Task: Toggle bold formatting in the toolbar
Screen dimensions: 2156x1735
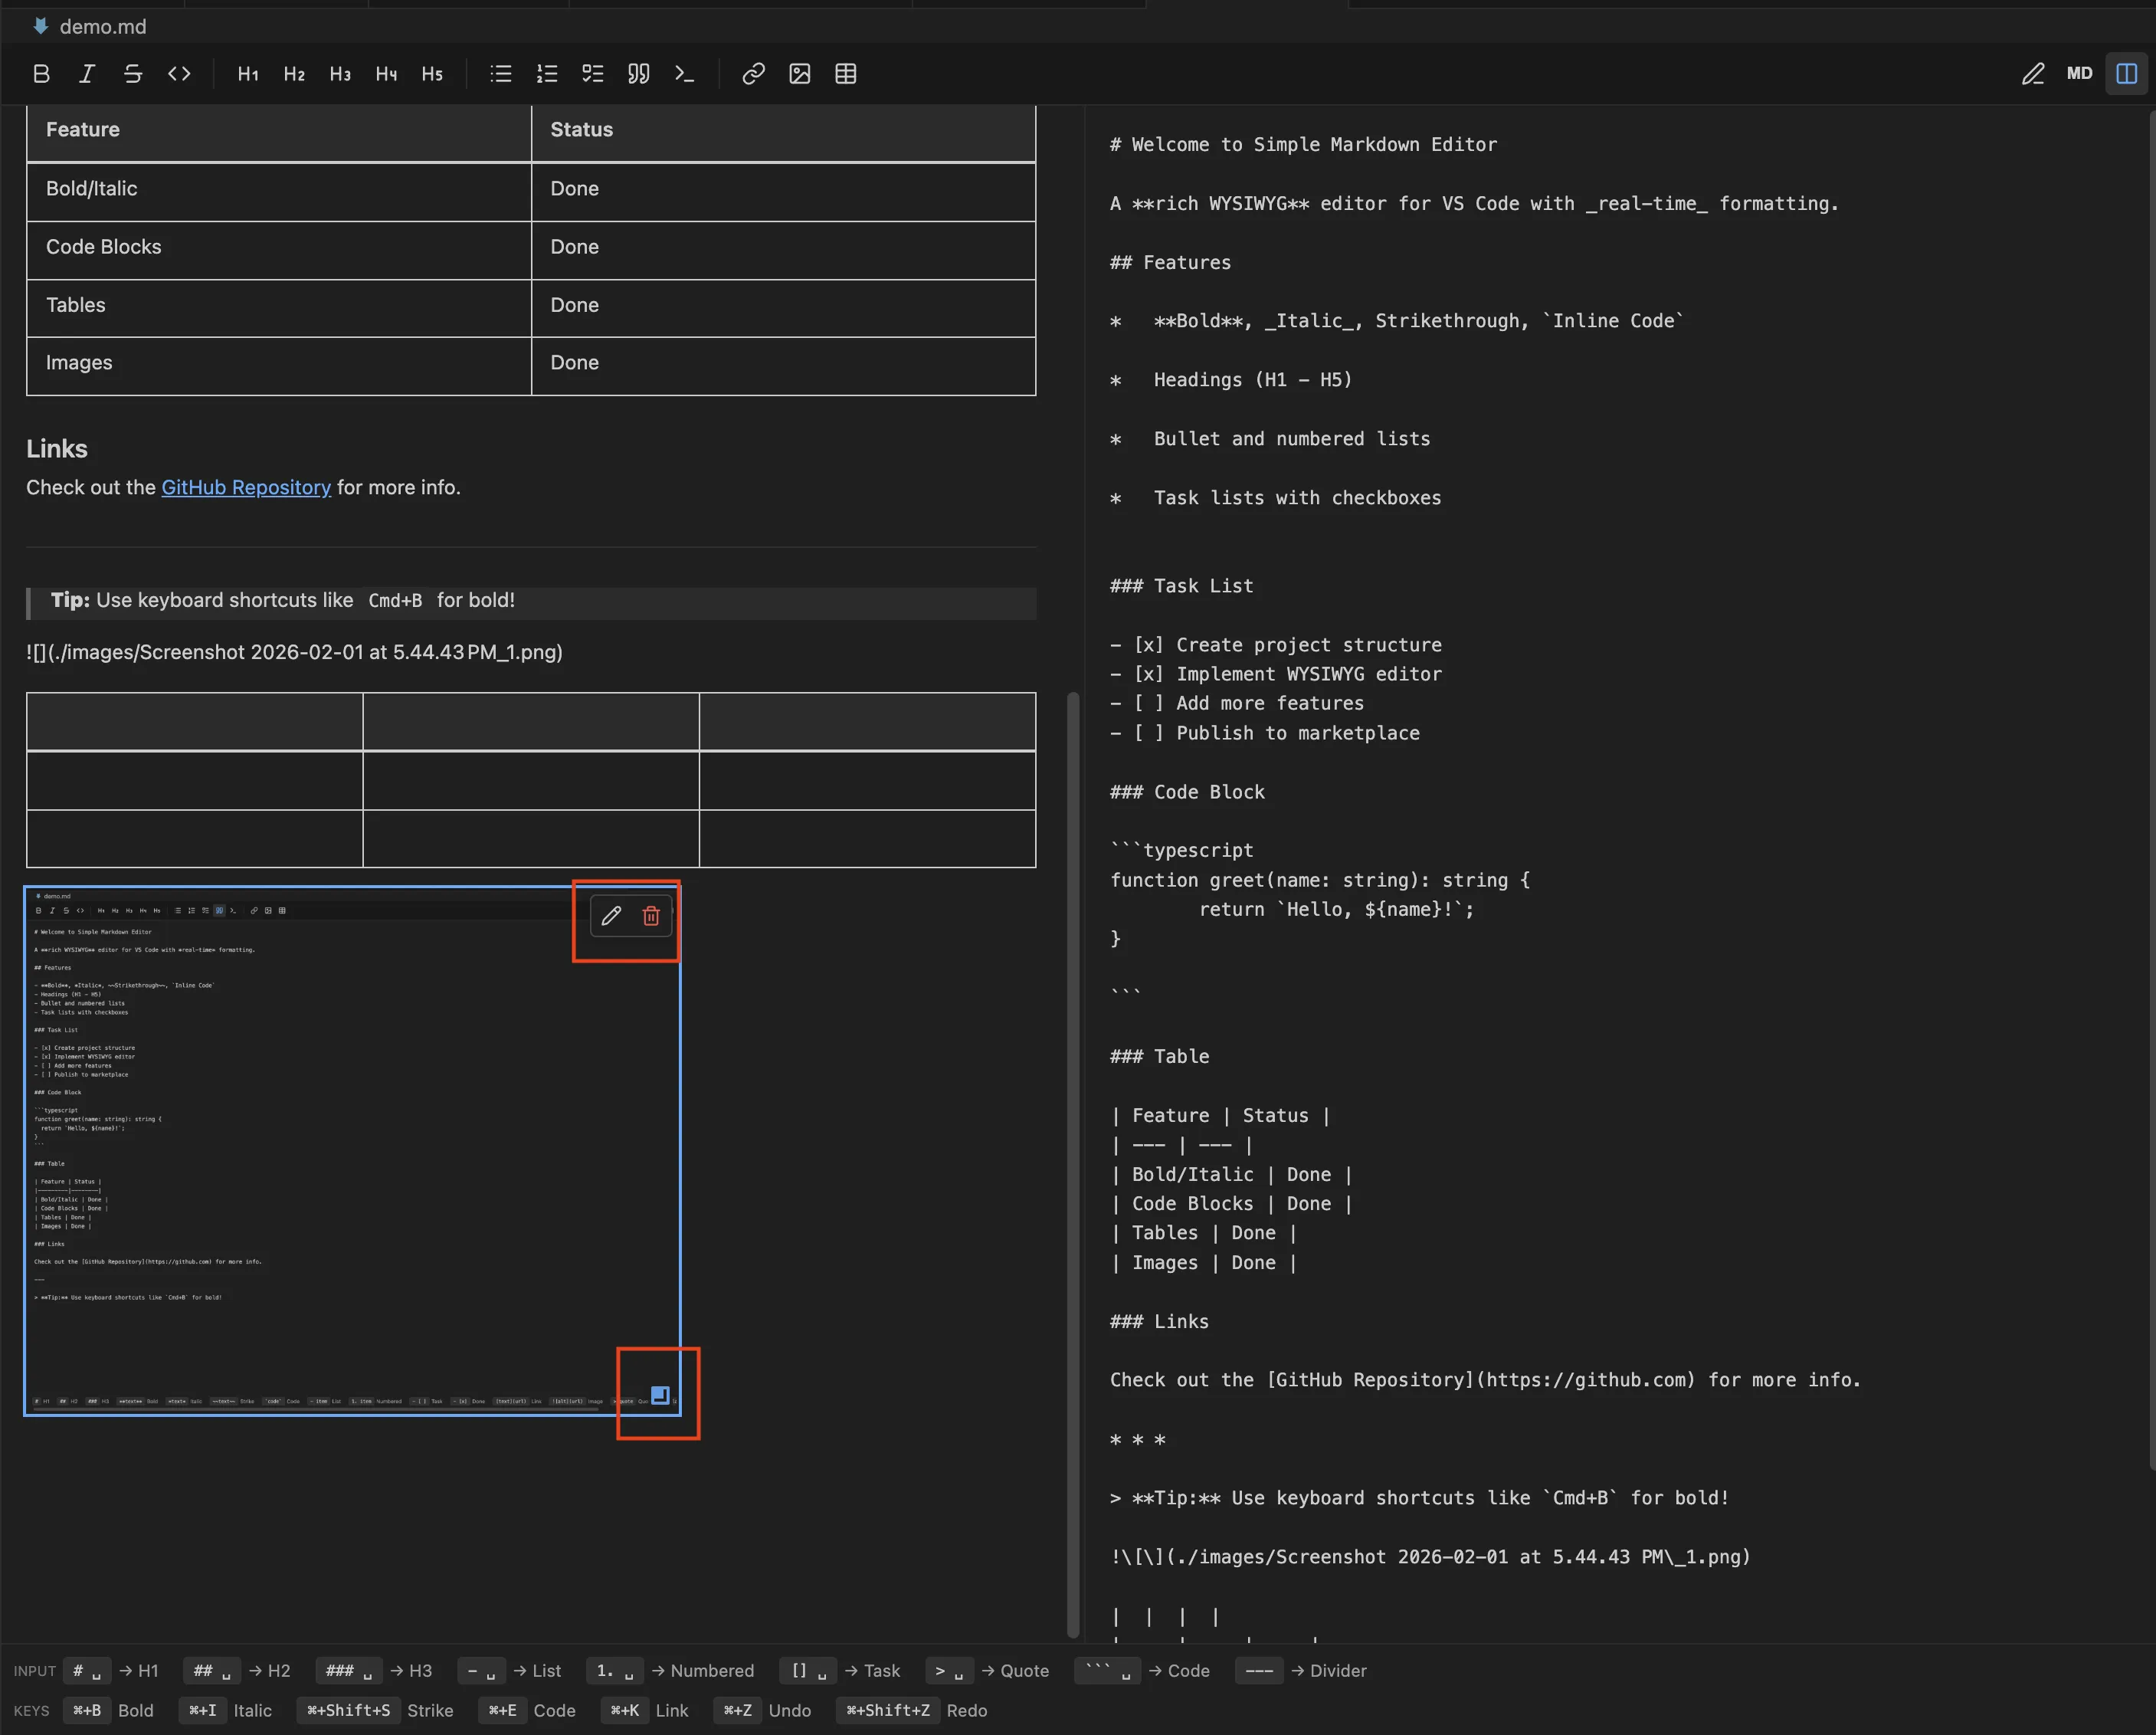Action: coord(41,73)
